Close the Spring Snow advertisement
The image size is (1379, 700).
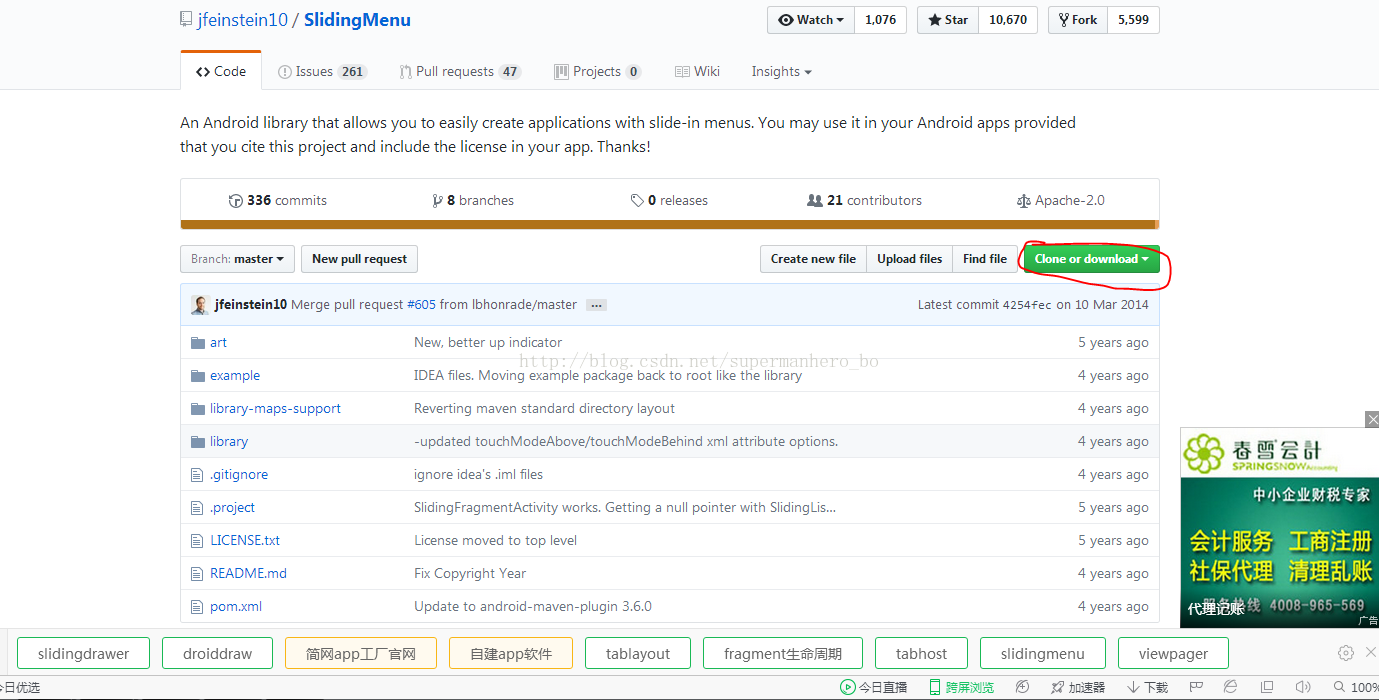[x=1372, y=419]
